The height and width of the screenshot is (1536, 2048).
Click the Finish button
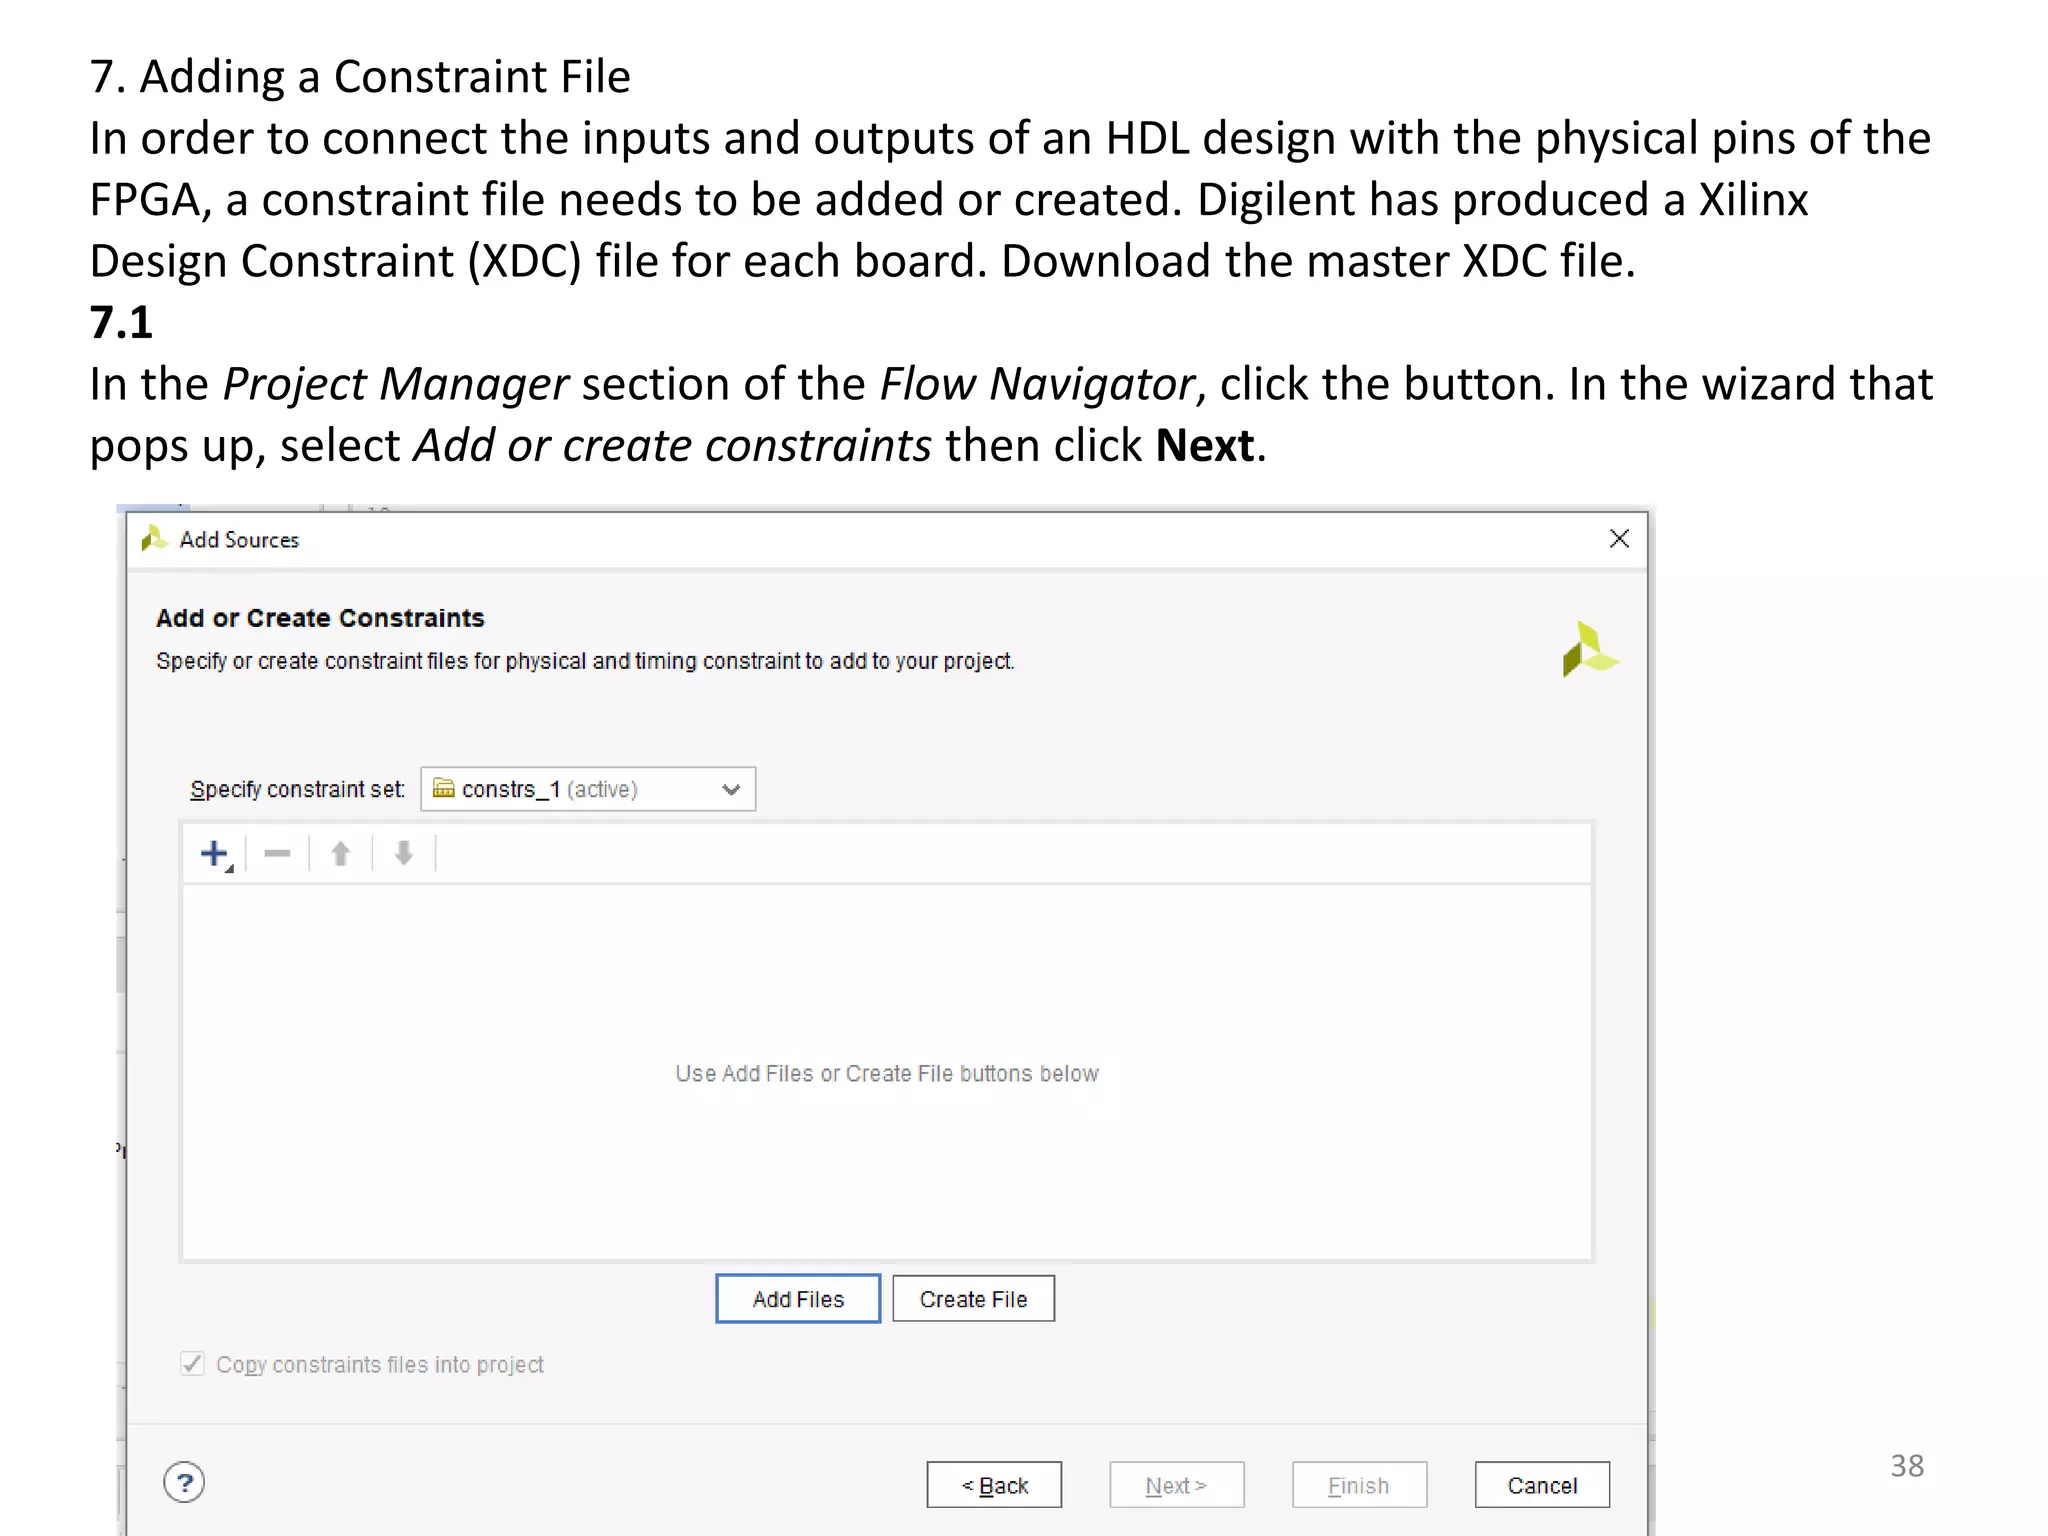(1359, 1485)
